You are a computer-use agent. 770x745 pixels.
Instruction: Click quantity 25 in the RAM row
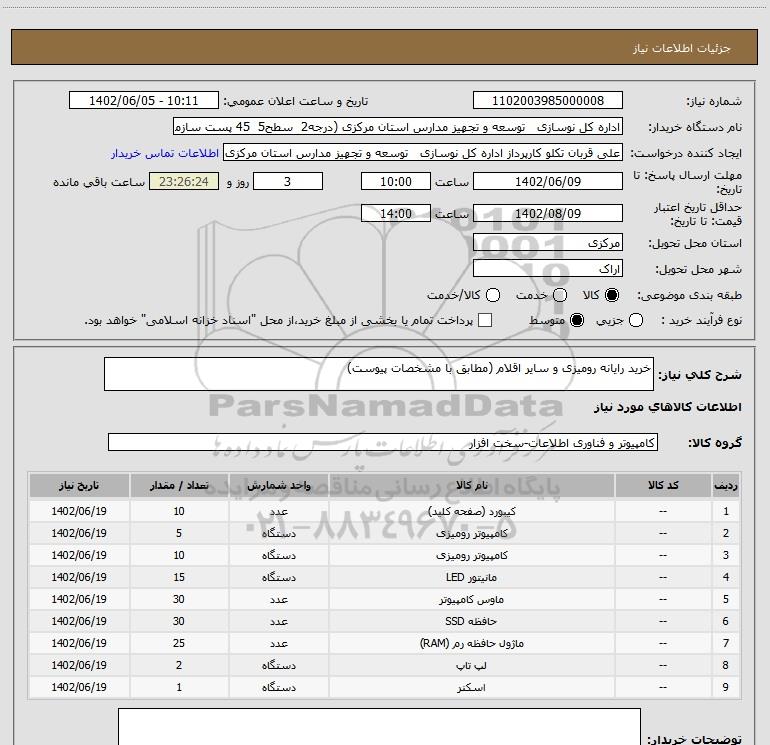[x=179, y=643]
